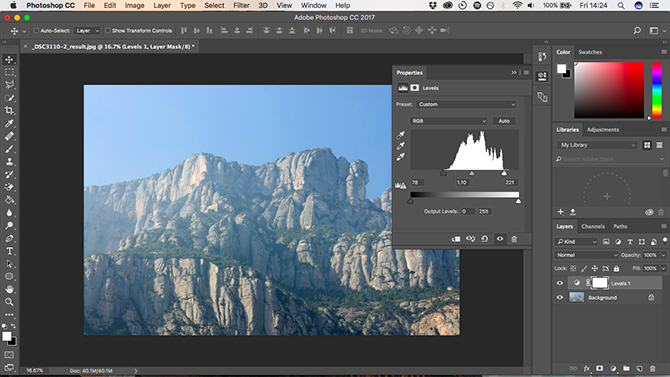Click the gray point eyedropper in Levels

pos(400,146)
